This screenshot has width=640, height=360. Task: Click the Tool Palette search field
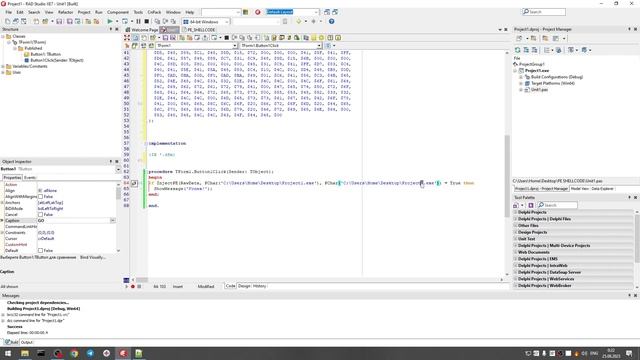tap(557, 205)
